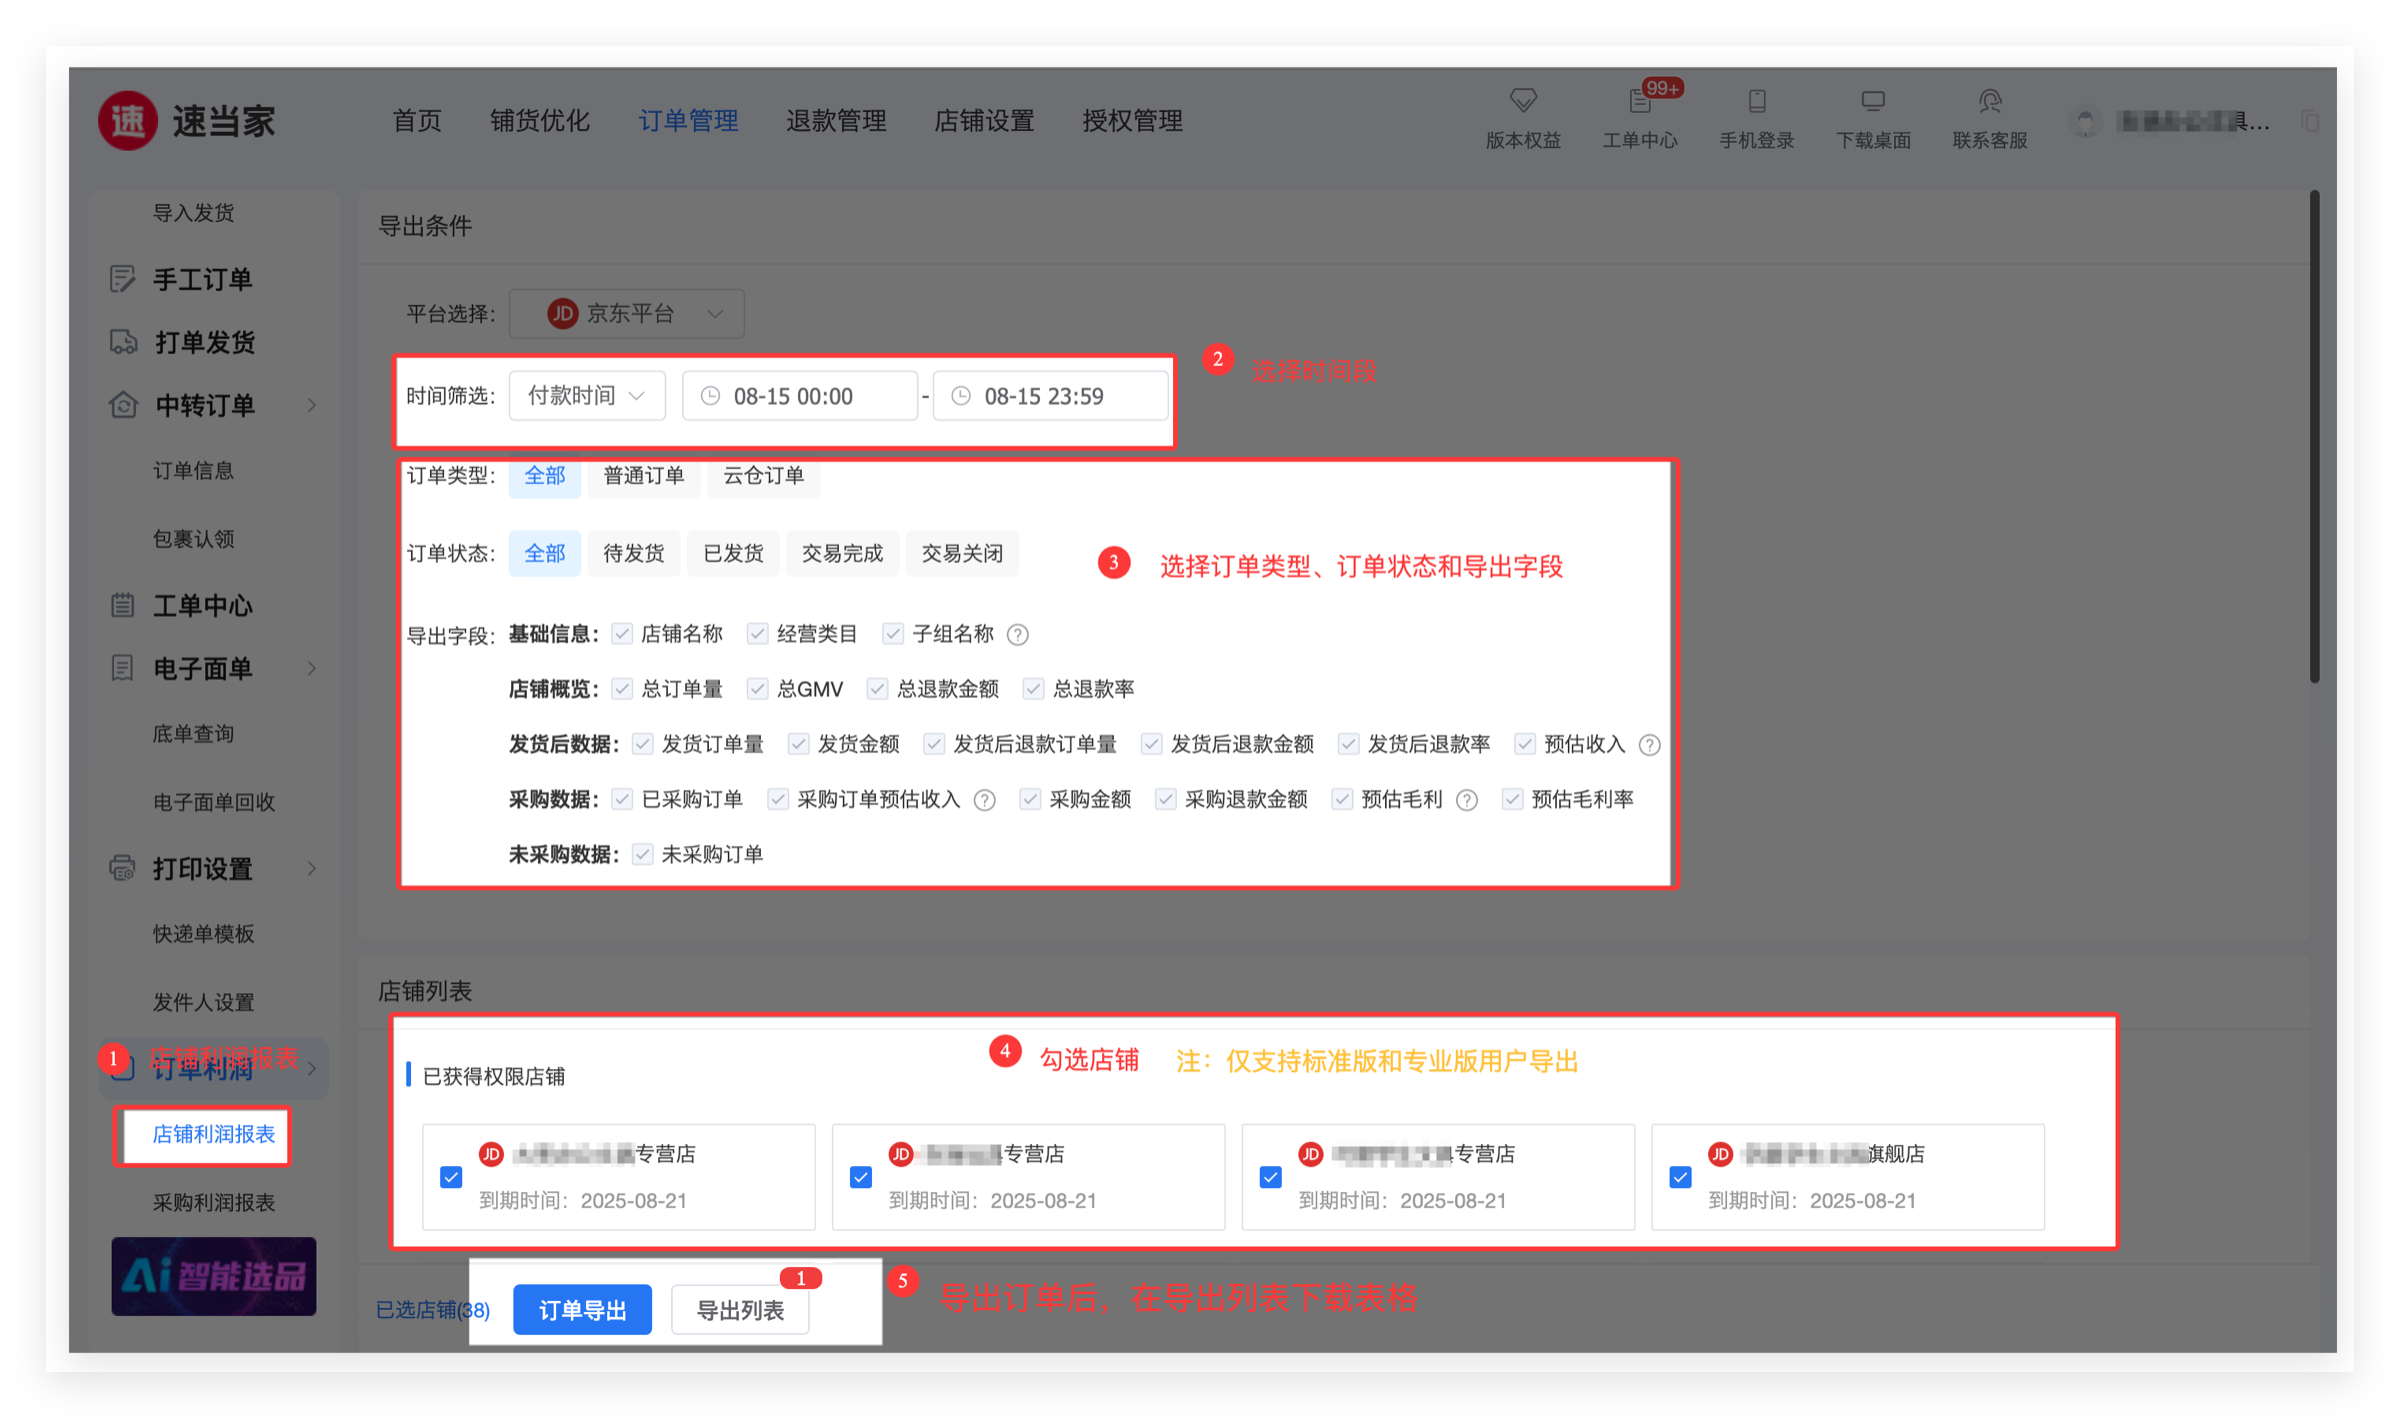Open the 铺货优化 top menu
The width and height of the screenshot is (2400, 1418).
(540, 121)
